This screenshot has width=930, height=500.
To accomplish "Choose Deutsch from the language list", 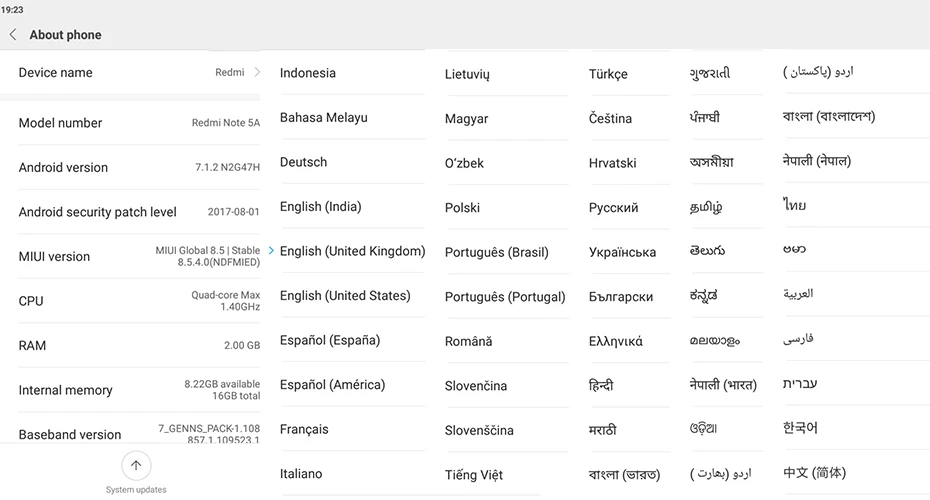I will pos(303,163).
